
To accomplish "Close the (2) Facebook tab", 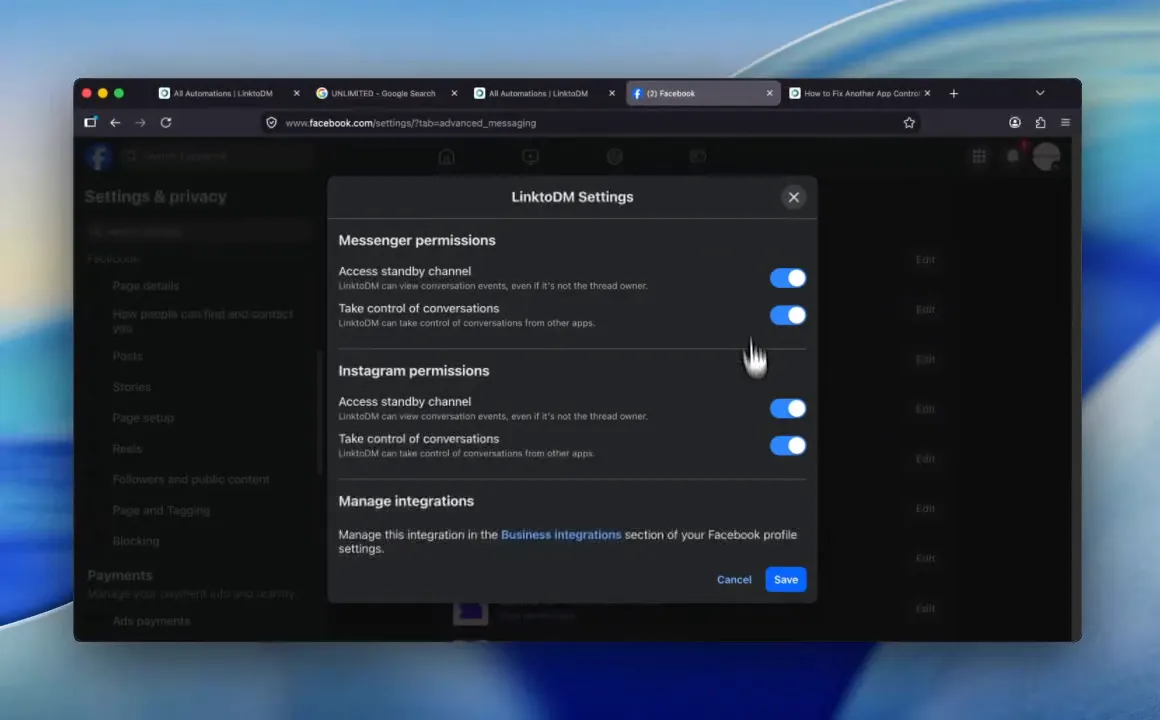I will click(x=769, y=93).
